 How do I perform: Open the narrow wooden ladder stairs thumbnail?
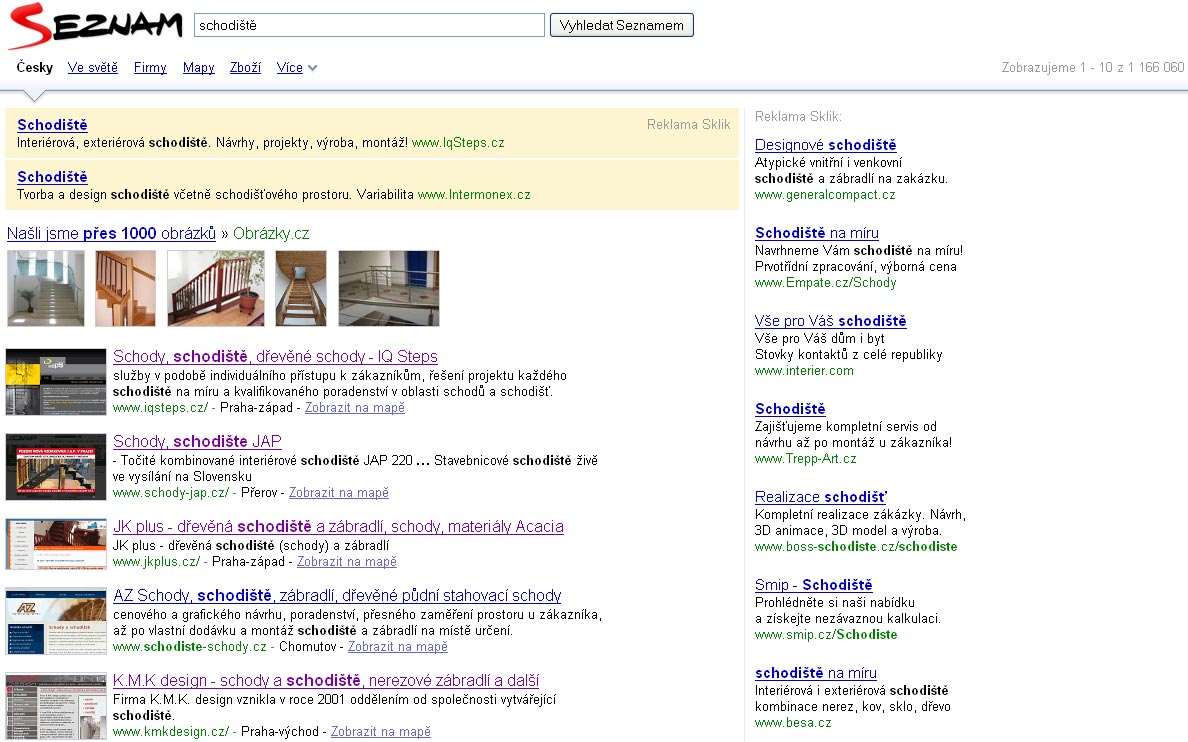pos(301,289)
